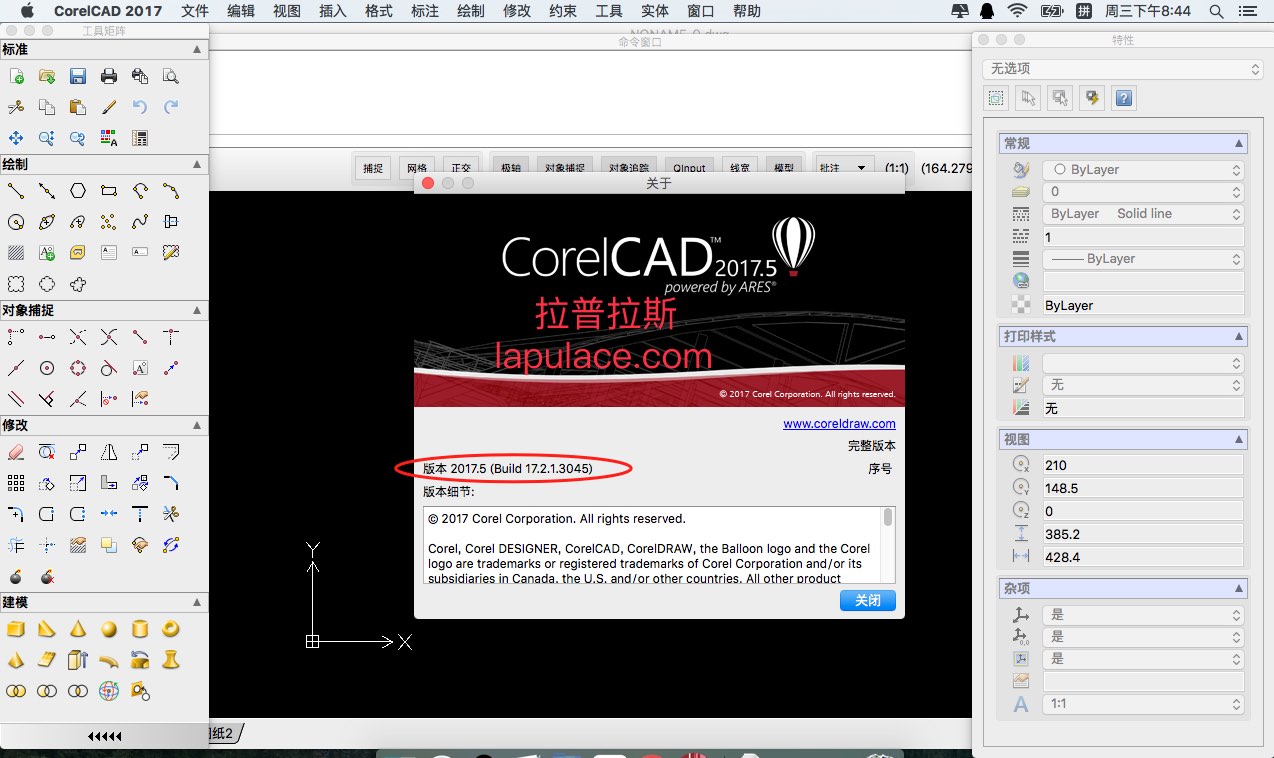Print the drawing using the printer icon
This screenshot has height=758, width=1274.
(x=109, y=76)
